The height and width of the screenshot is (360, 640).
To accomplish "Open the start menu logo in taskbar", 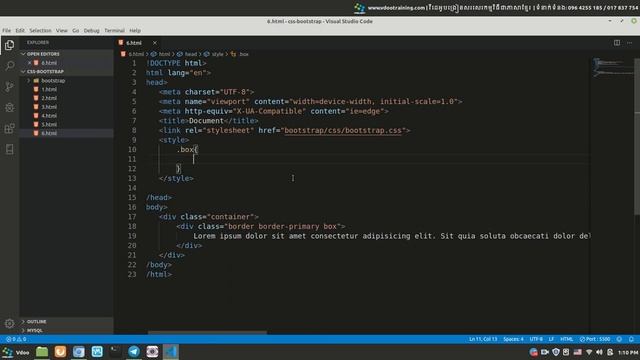I will 7,352.
